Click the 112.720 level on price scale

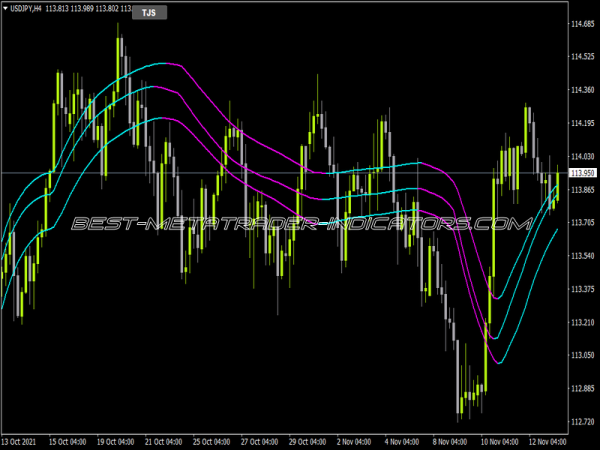tap(582, 422)
